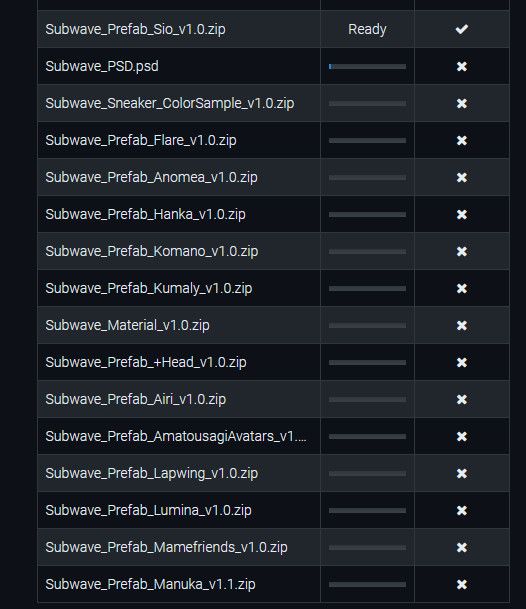Viewport: 526px width, 609px height.
Task: Cancel the Subwave_Prefab_Komano_v1.0.zip upload
Action: coord(462,251)
